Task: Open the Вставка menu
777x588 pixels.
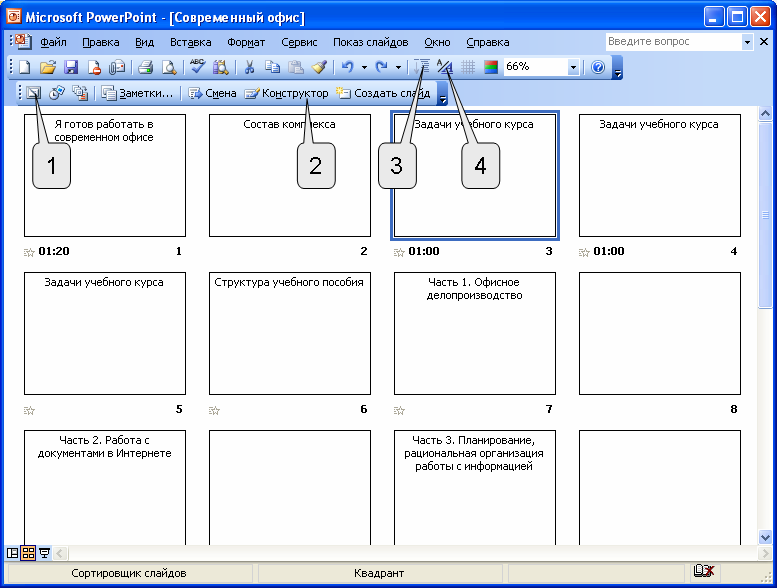Action: (x=190, y=42)
